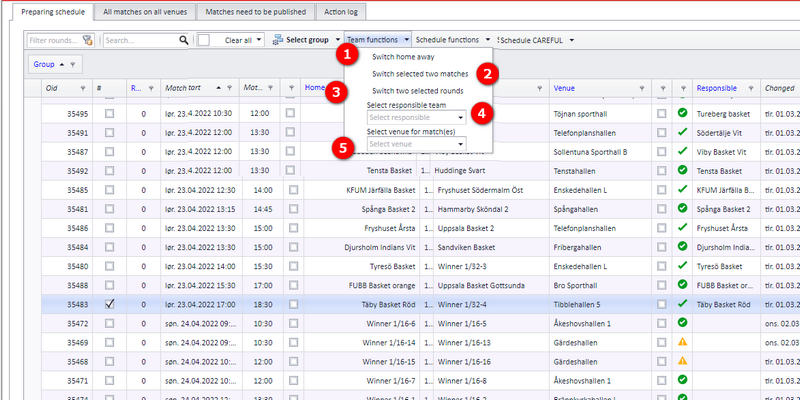Click the Venue column header link
This screenshot has width=800, height=400.
564,88
